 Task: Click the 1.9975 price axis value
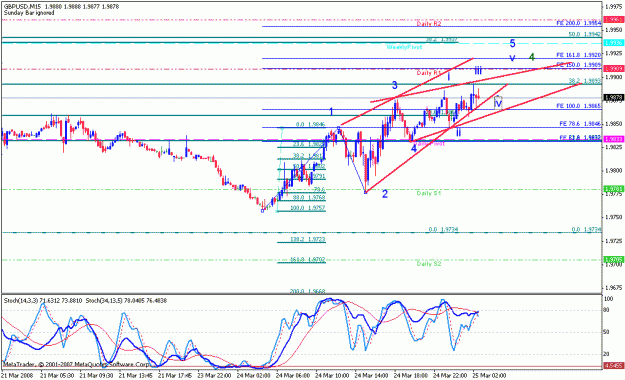(613, 6)
